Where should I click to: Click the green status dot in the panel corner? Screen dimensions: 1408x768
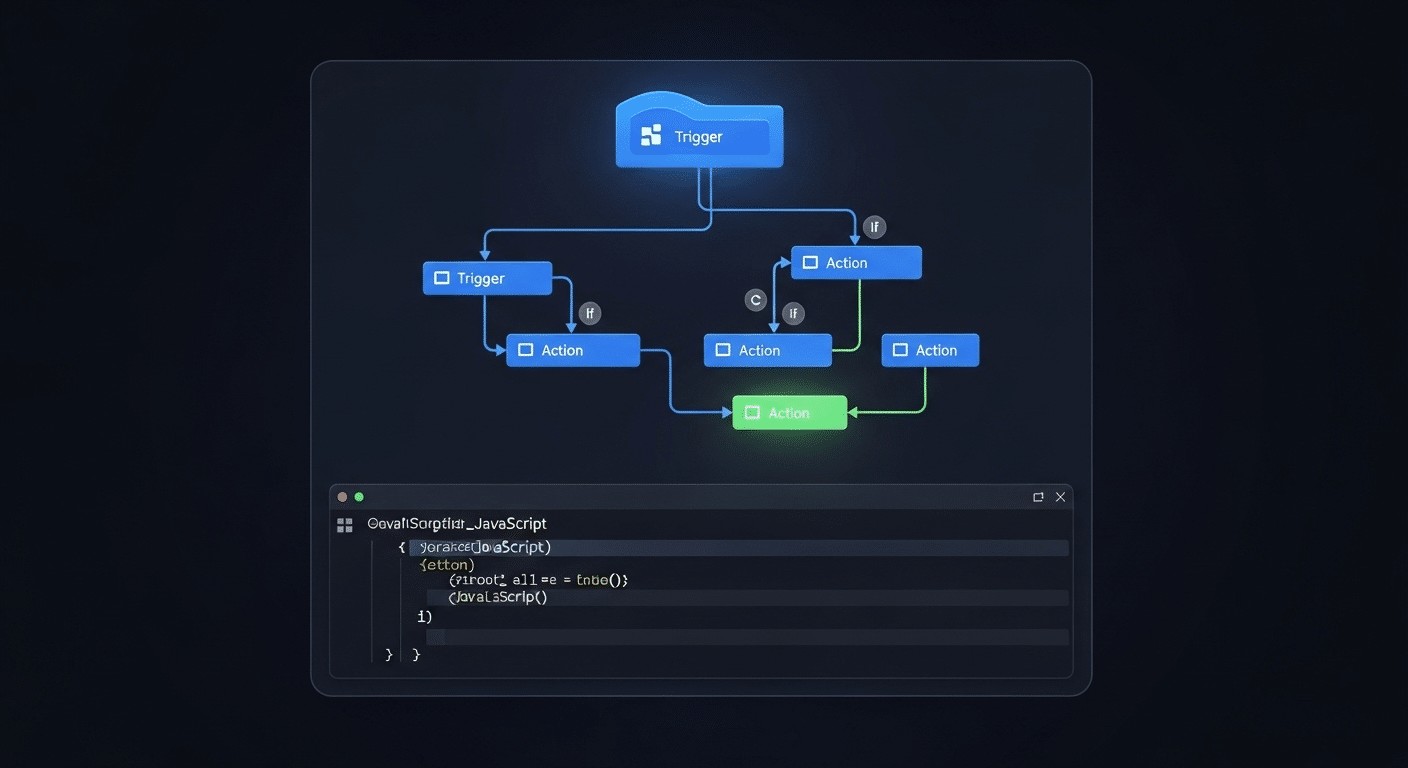(x=359, y=496)
